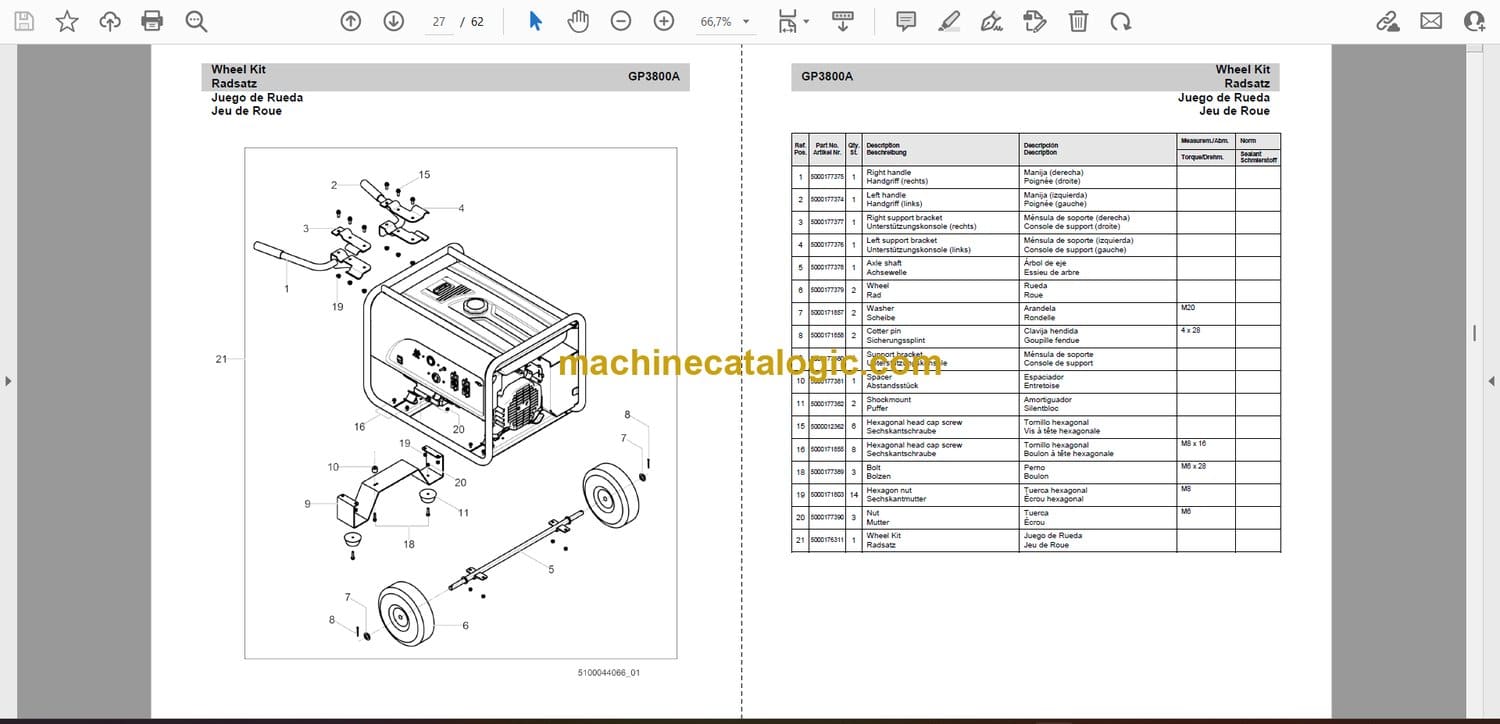Click the vertical scrollbar handle on the right
The image size is (1500, 724).
coord(1474,332)
